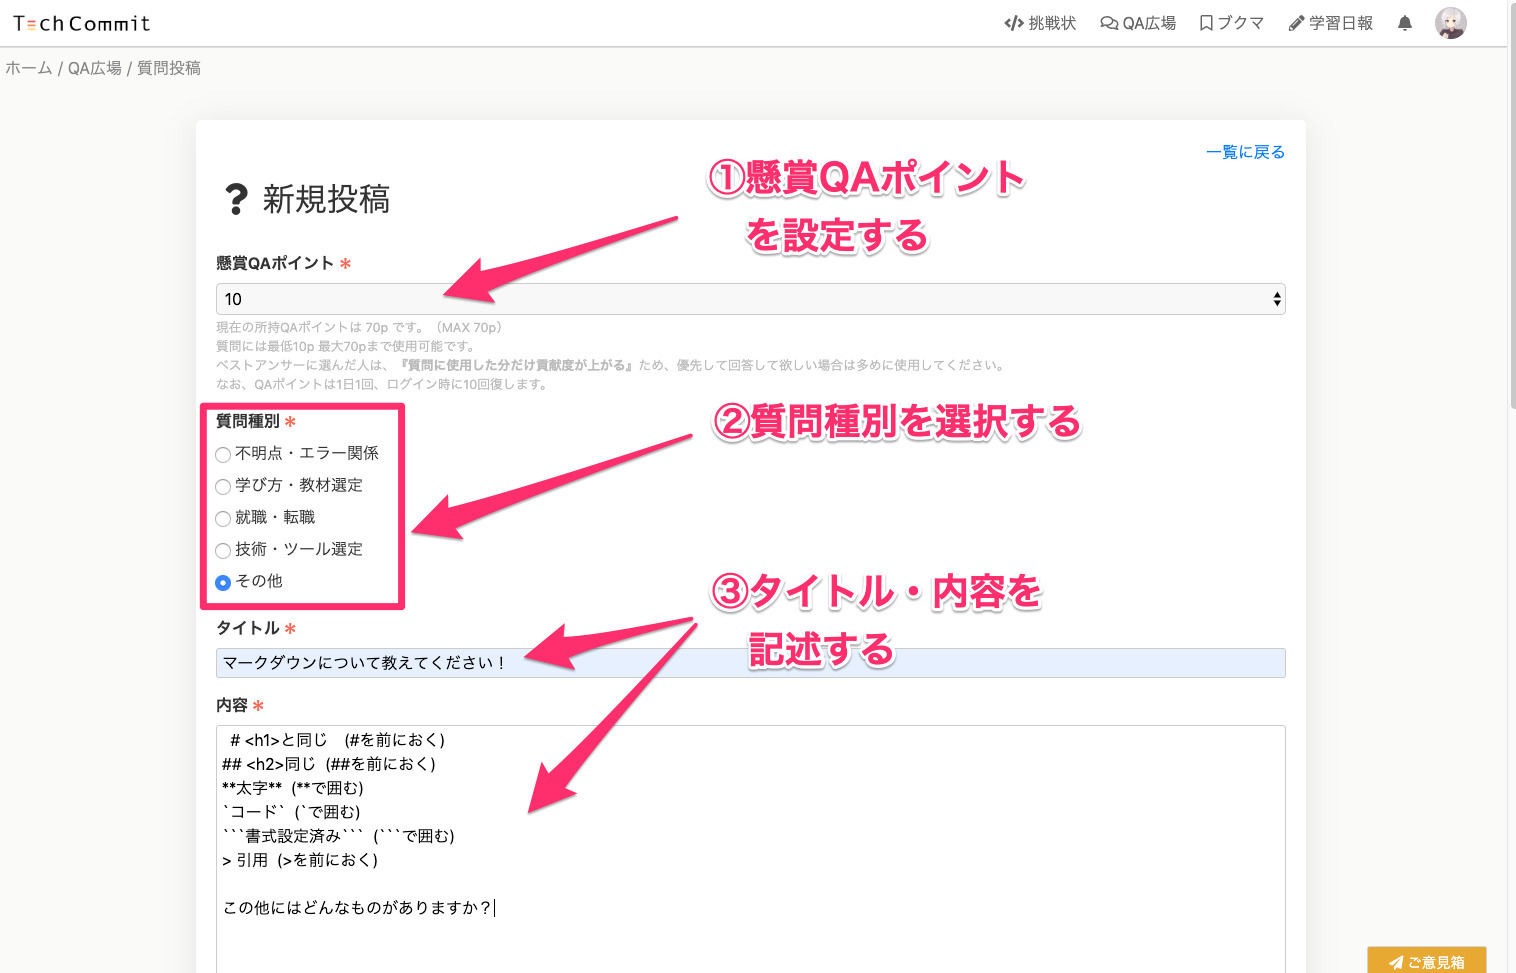
Task: Click the 新規投稿 heading question mark icon
Action: click(x=236, y=199)
